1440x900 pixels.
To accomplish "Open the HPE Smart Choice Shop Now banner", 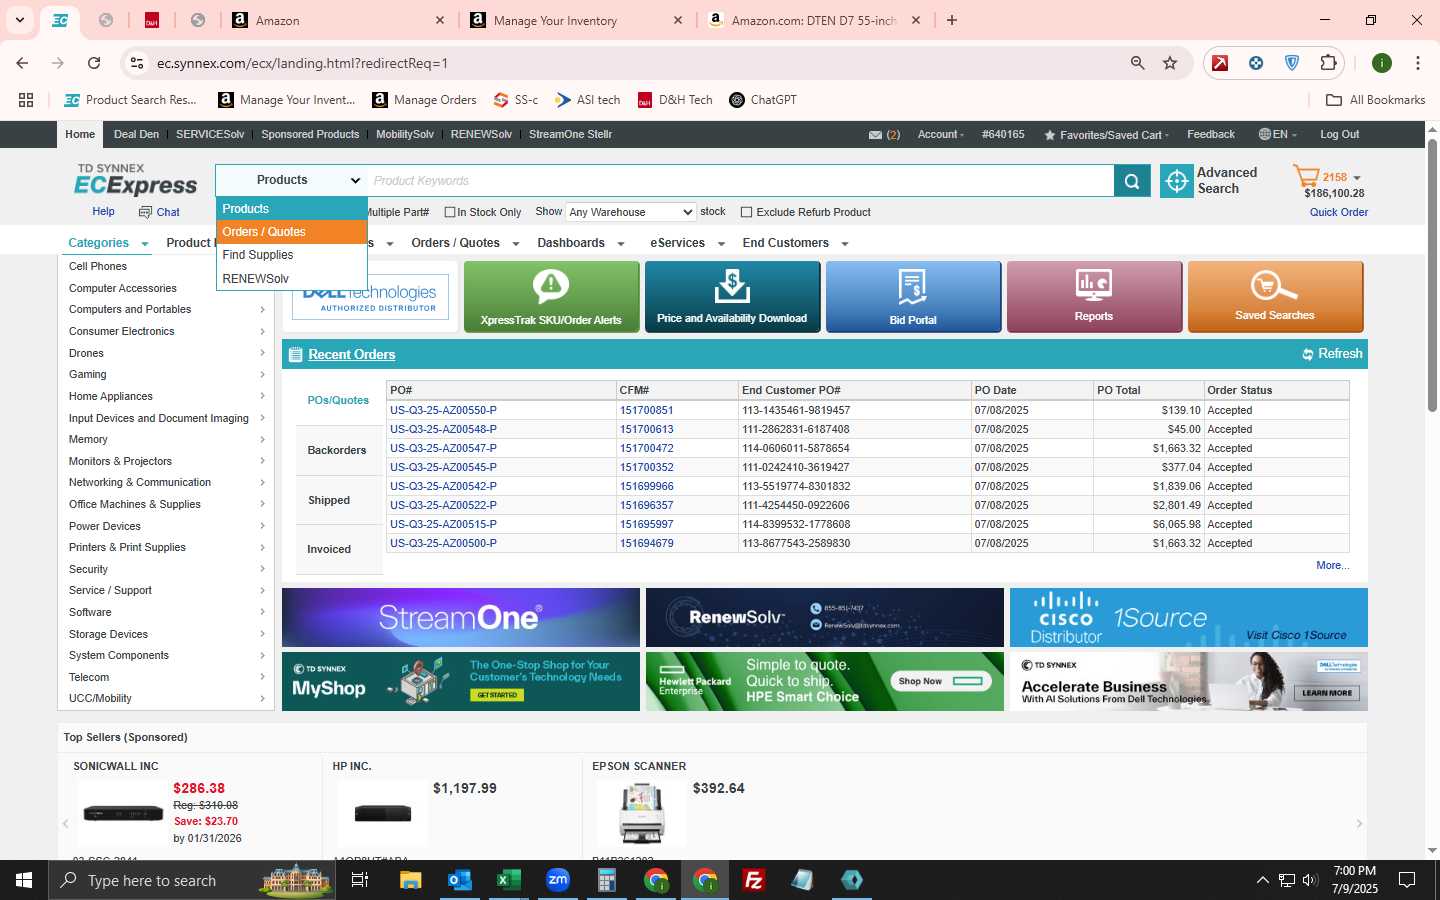I will (x=825, y=682).
